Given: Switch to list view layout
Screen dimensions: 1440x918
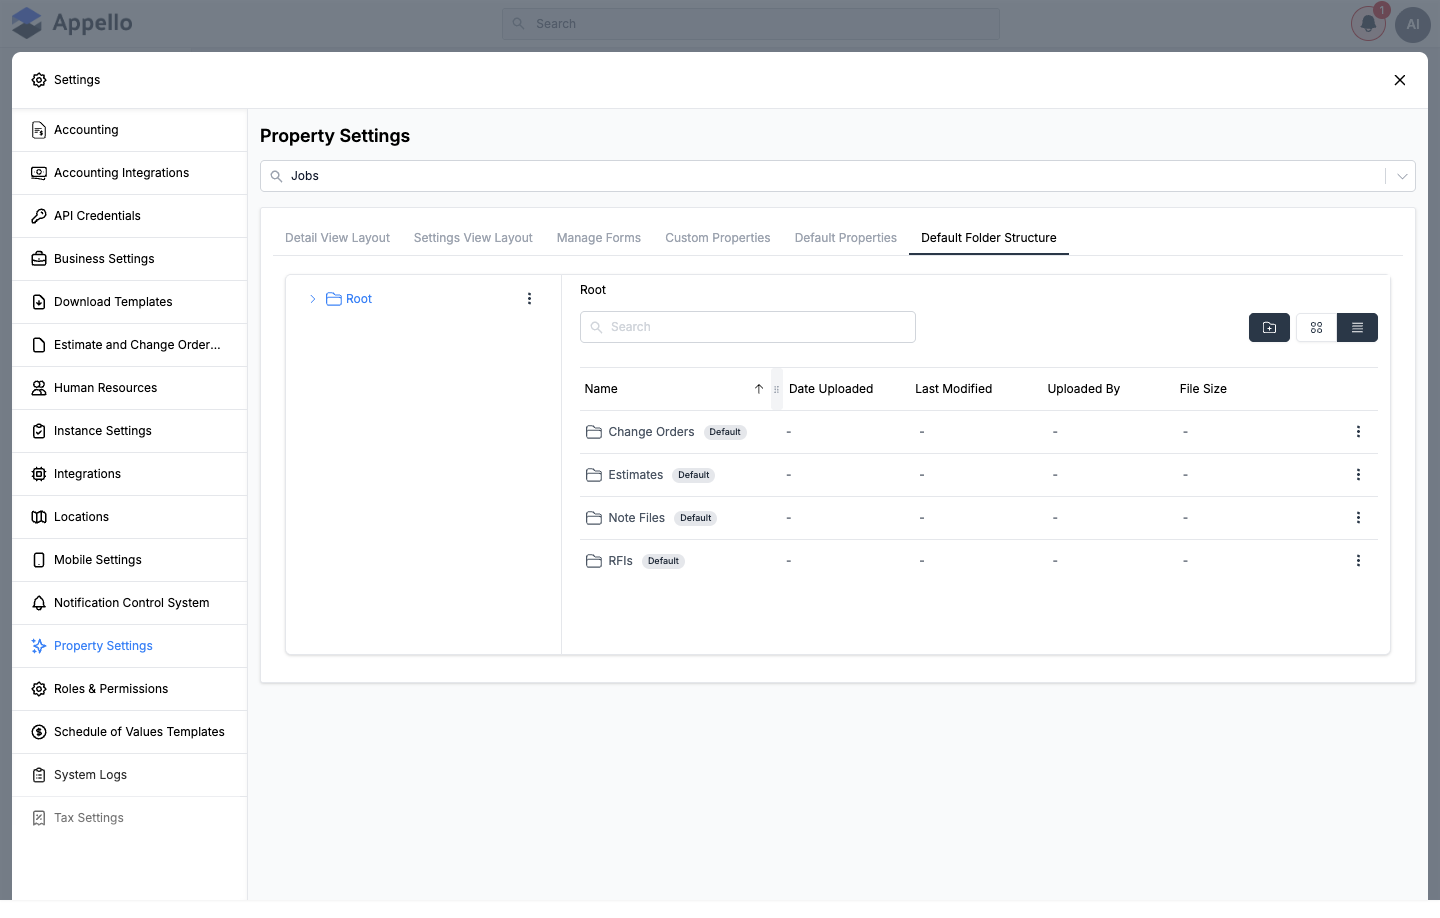Looking at the screenshot, I should coord(1357,327).
